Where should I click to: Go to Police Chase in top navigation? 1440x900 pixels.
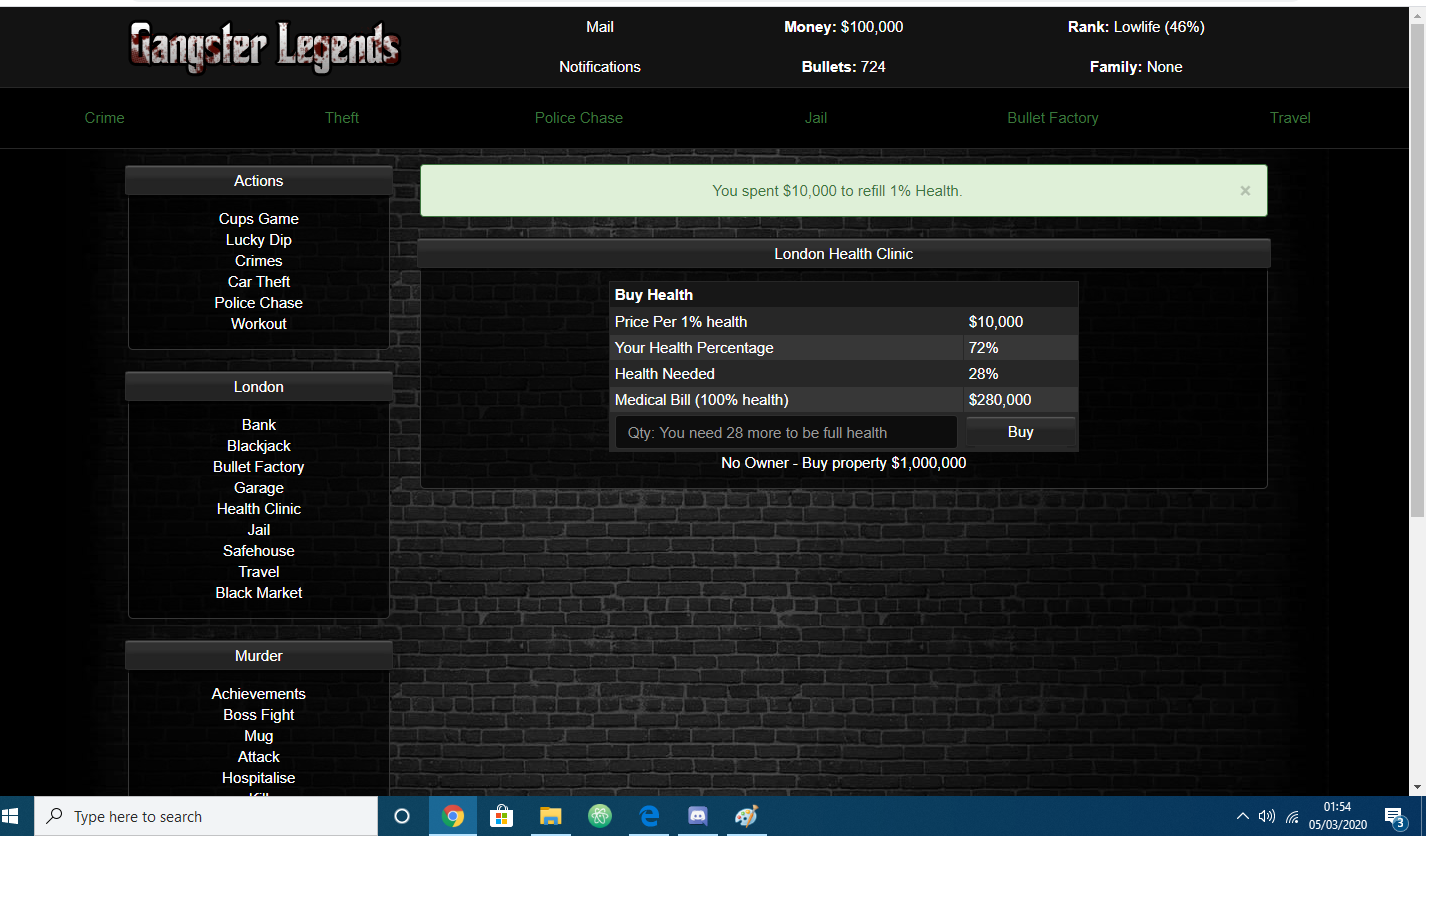pos(579,118)
